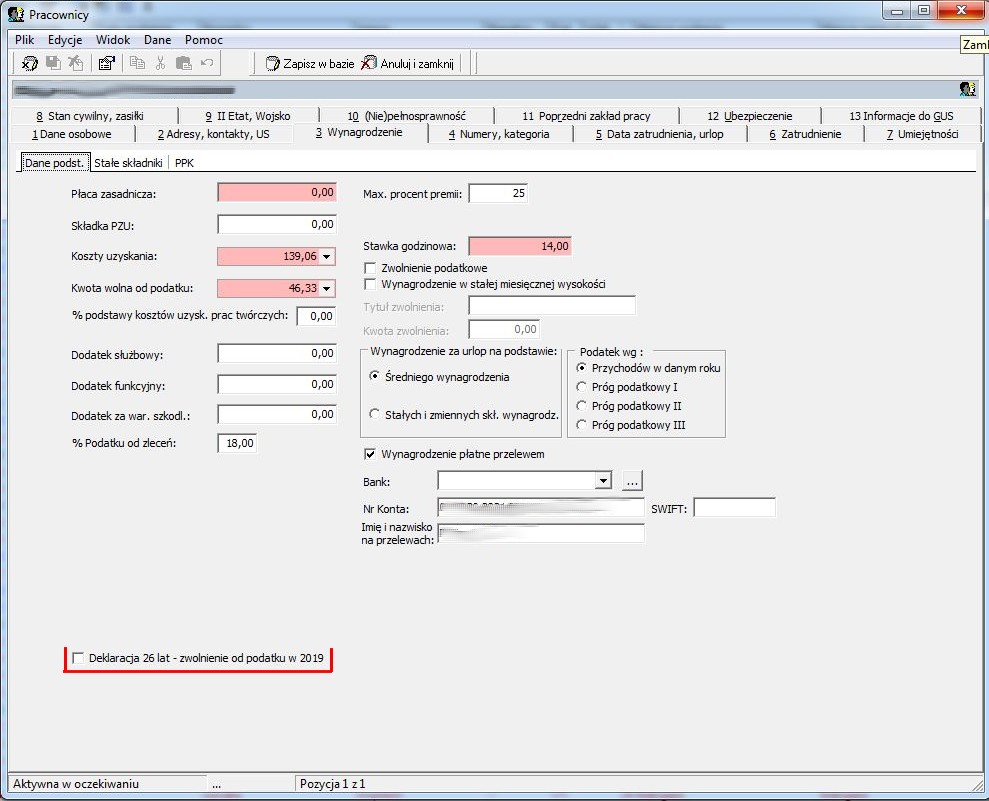
Task: Click the Imię i nazwisko na przelewach field
Action: tap(541, 534)
